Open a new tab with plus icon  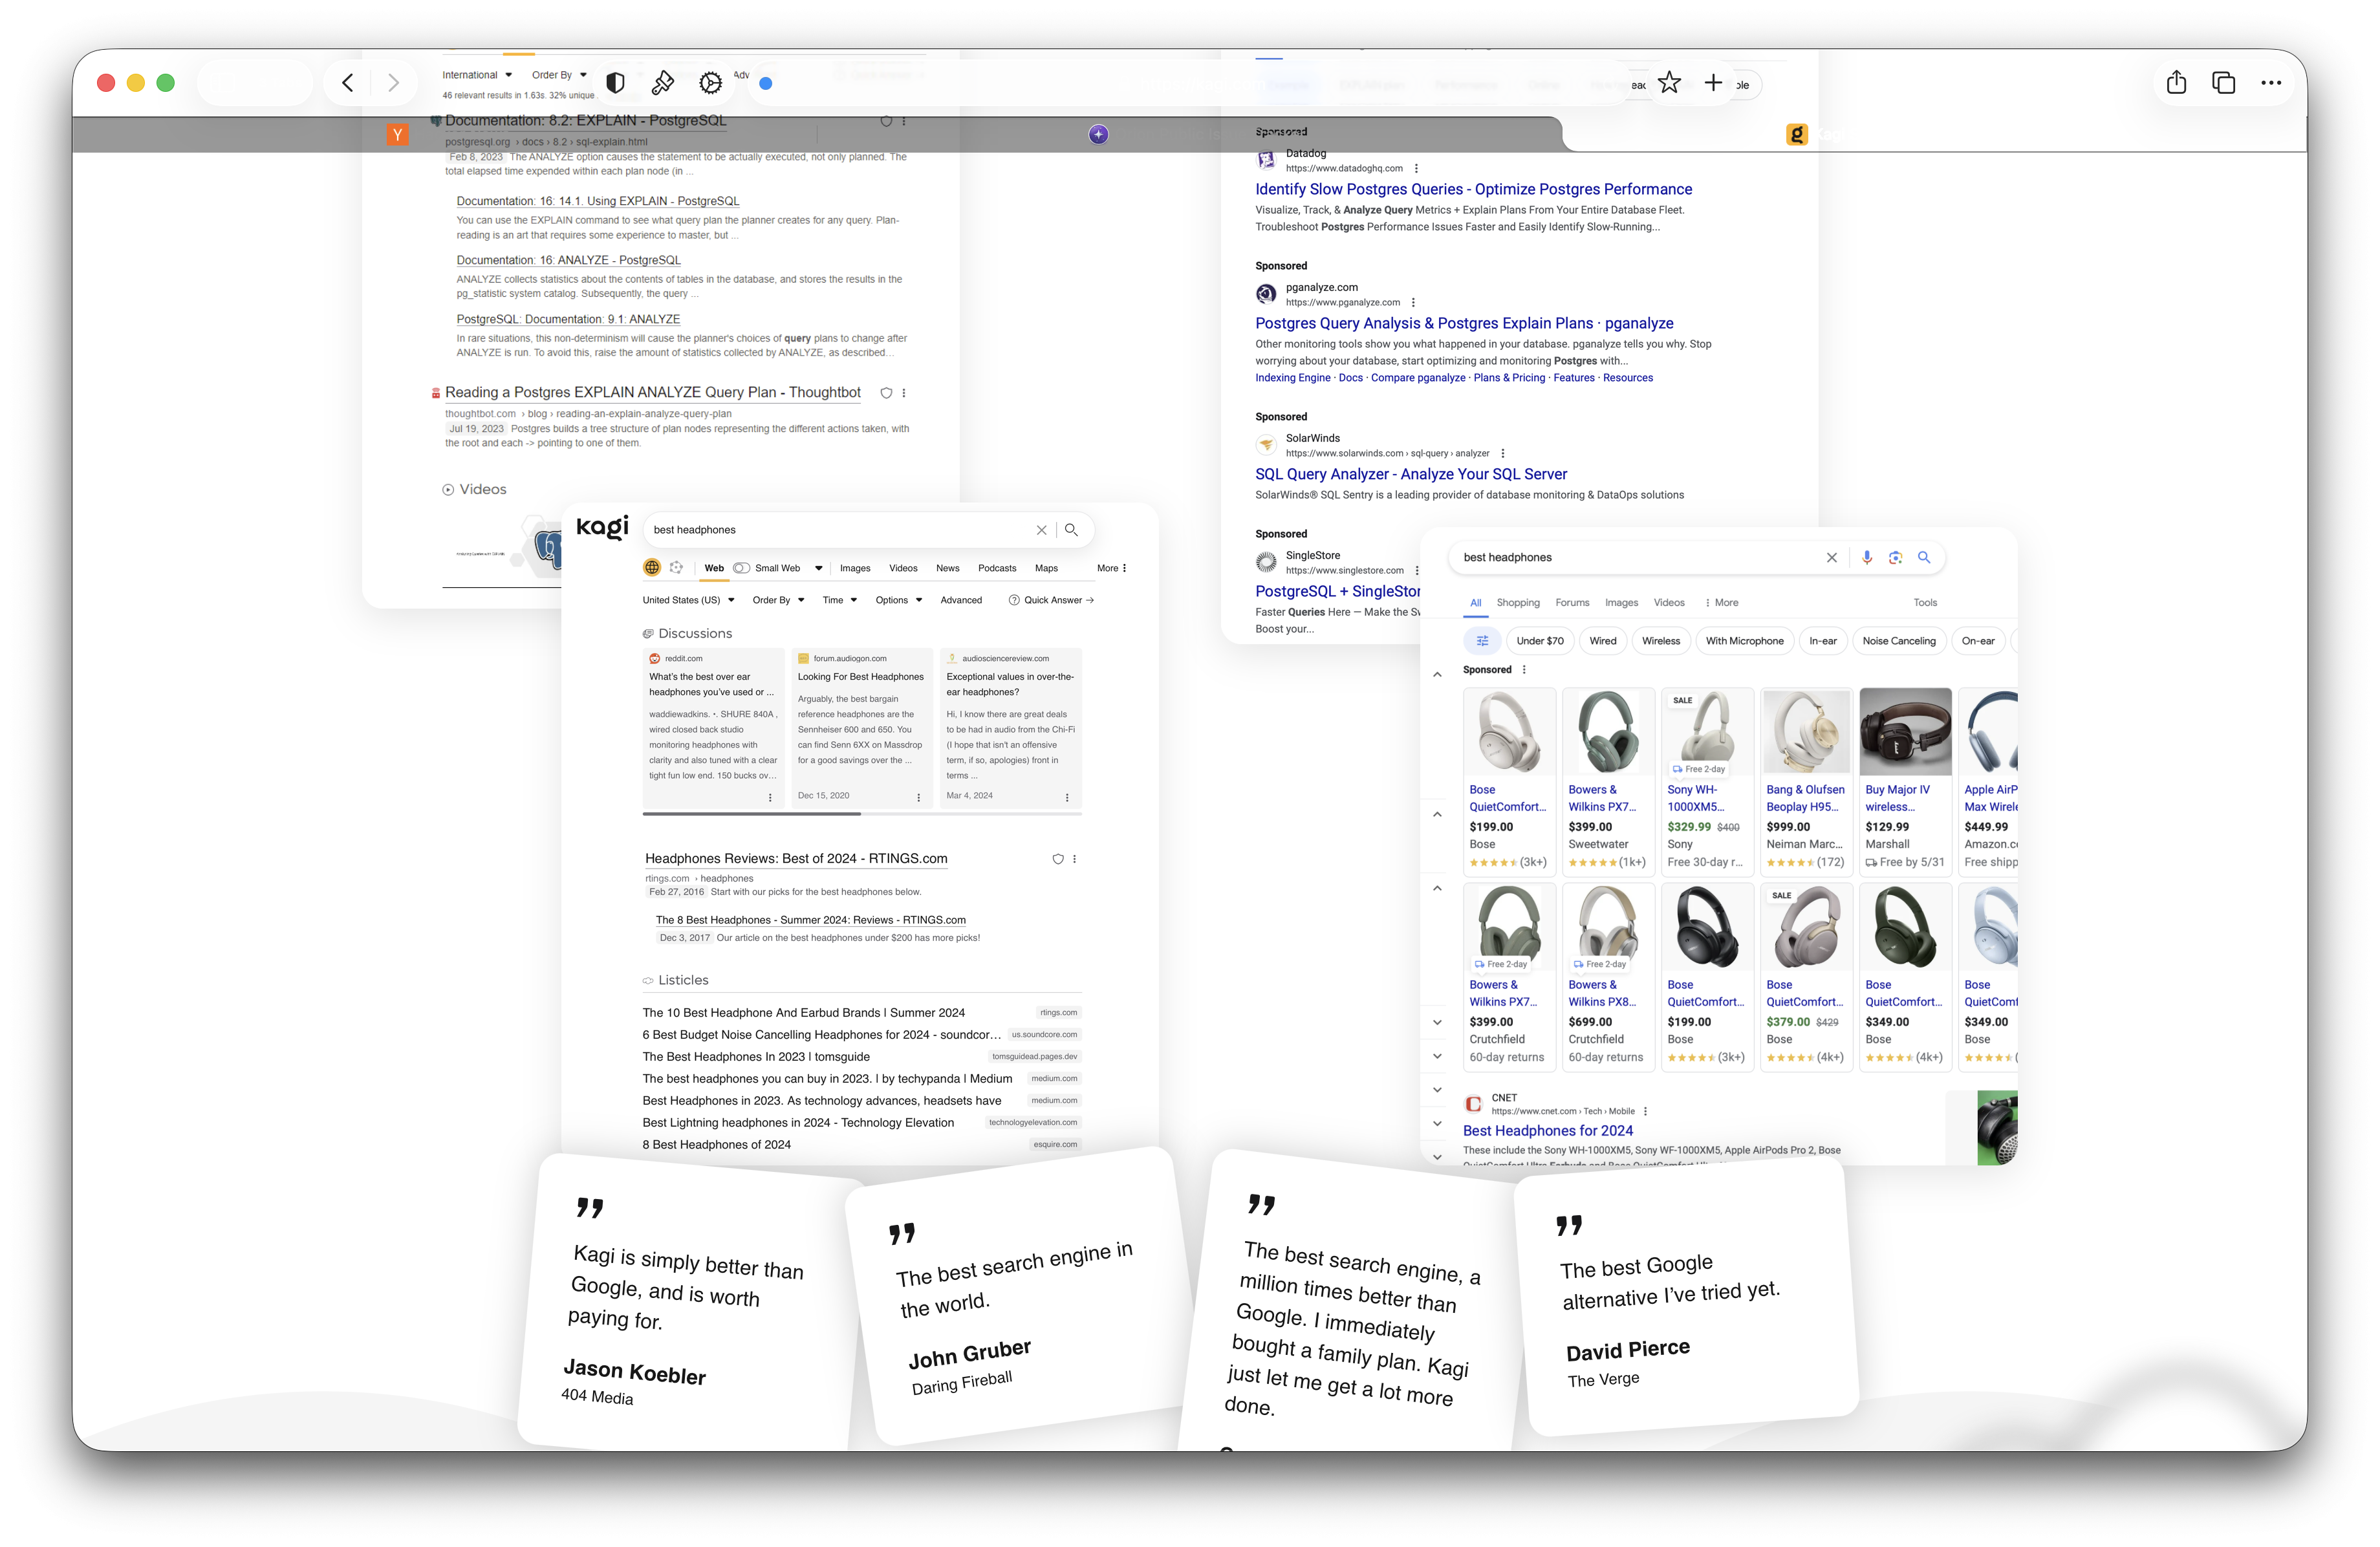pyautogui.click(x=1713, y=83)
